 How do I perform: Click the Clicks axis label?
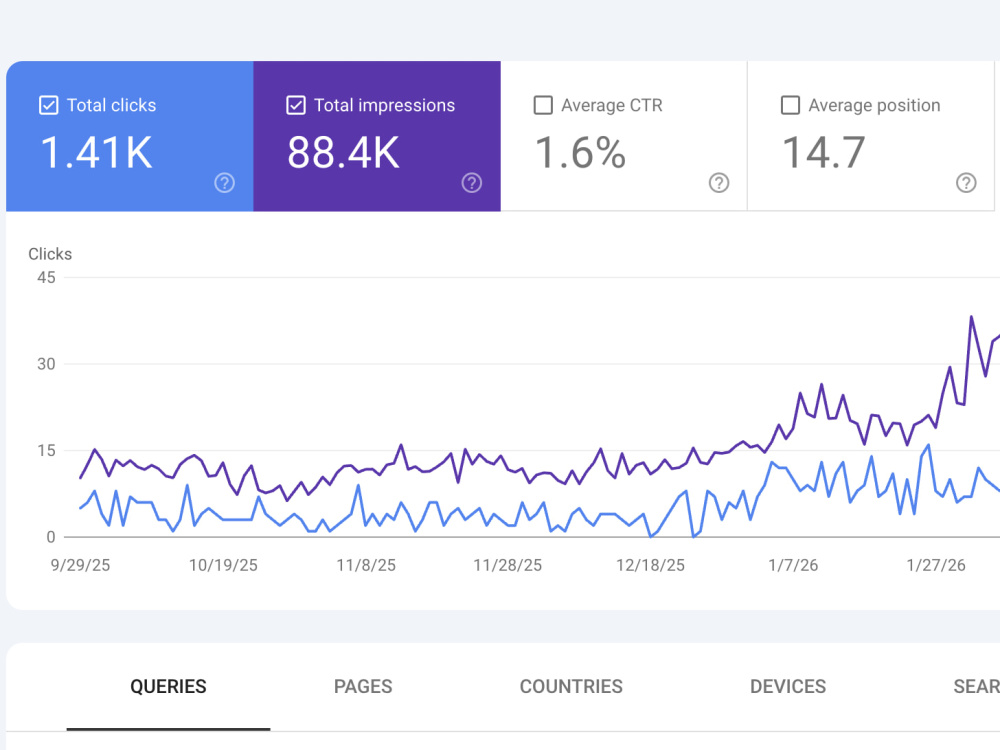pos(50,254)
